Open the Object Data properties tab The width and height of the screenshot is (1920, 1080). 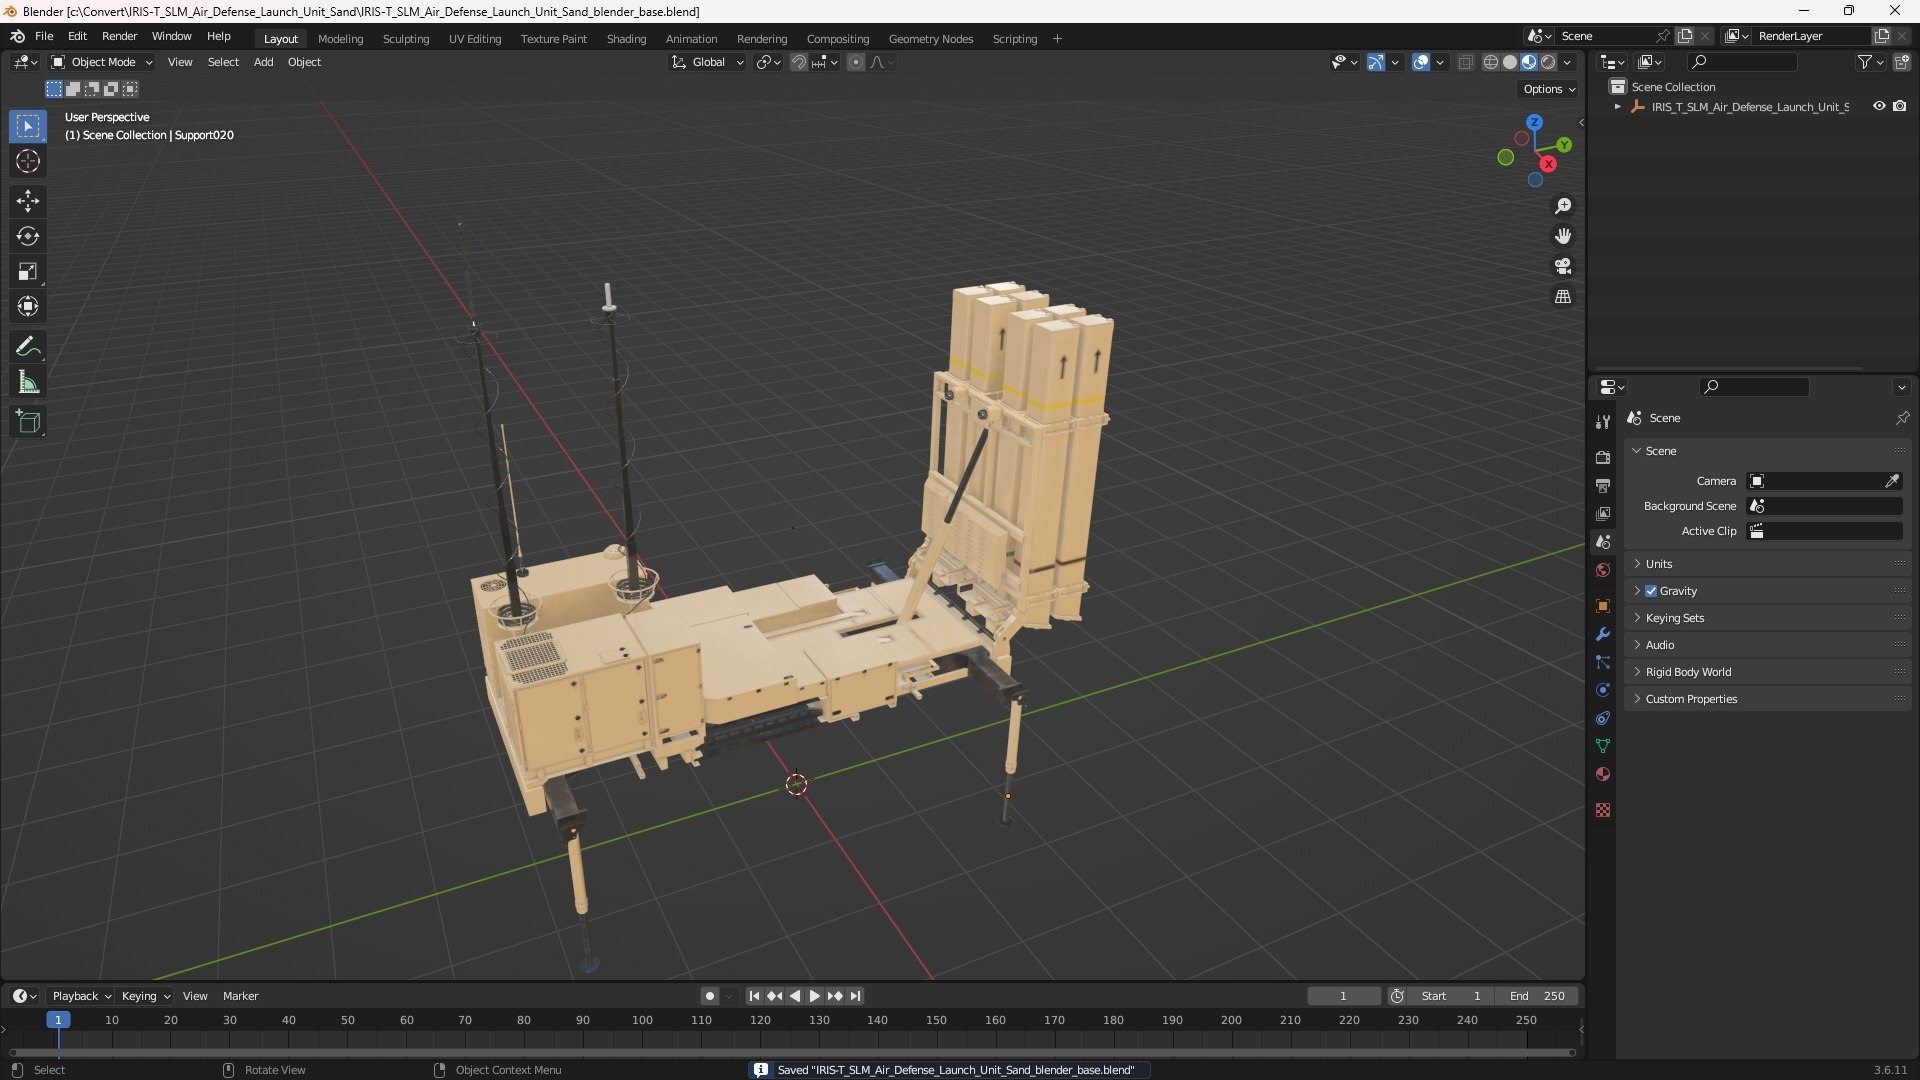click(1603, 746)
